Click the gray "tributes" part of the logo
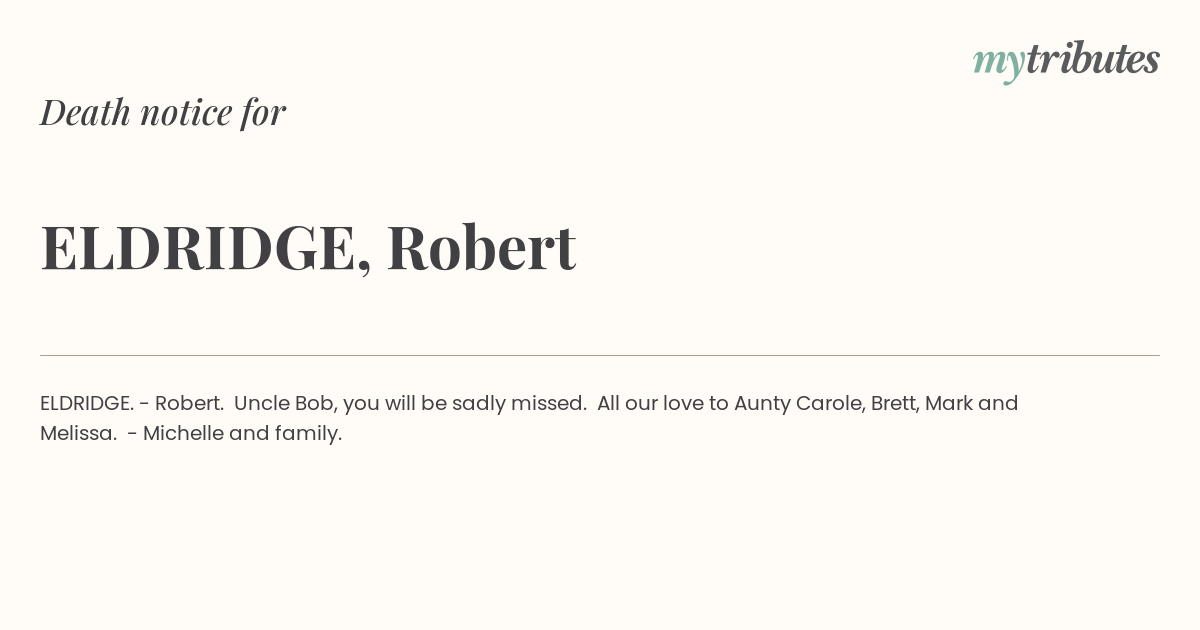 [1093, 59]
